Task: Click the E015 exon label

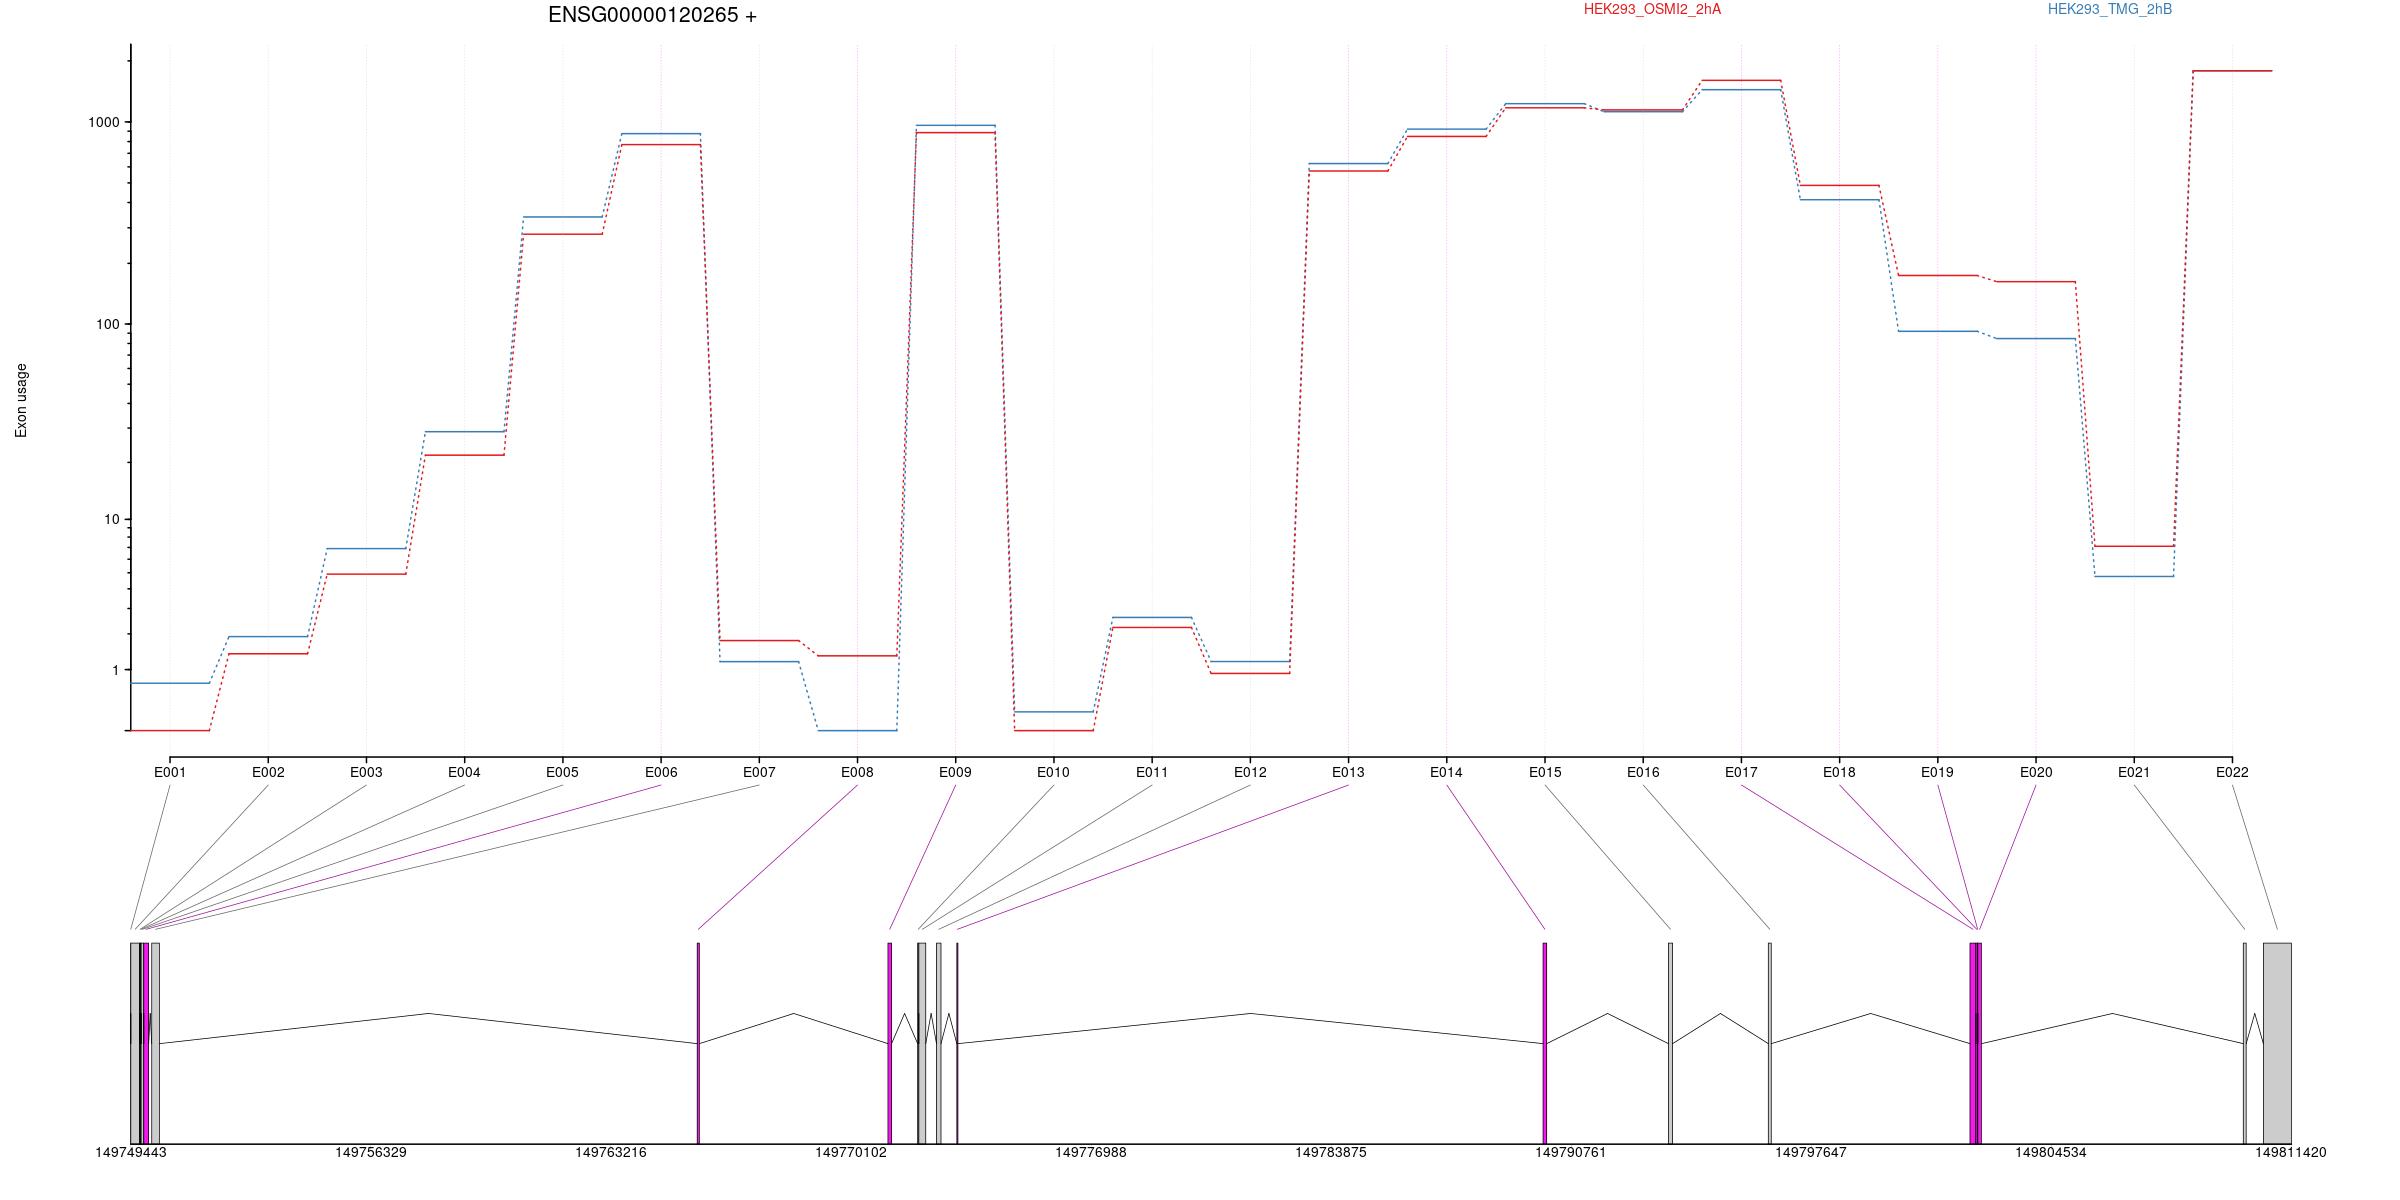Action: (x=1545, y=772)
